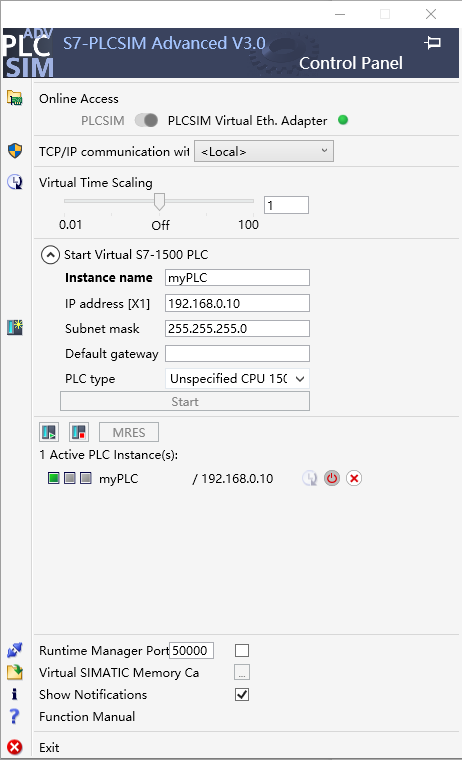Uncheck the Show Notifications checkbox
The height and width of the screenshot is (760, 462).
coord(242,695)
